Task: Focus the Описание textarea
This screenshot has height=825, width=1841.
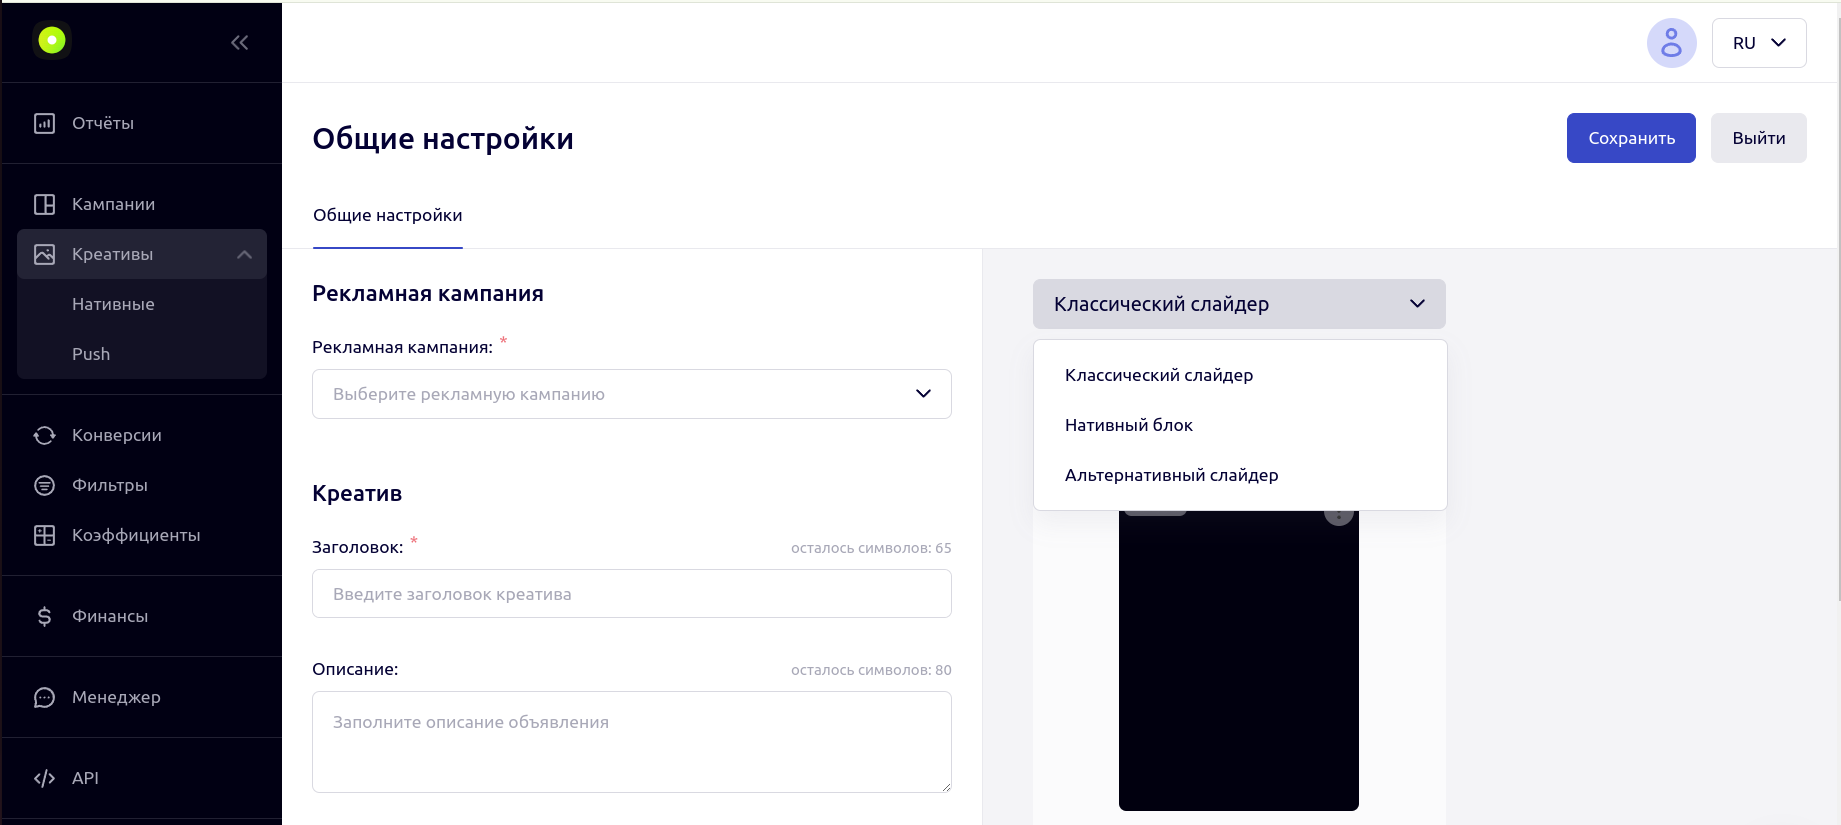Action: click(x=632, y=742)
